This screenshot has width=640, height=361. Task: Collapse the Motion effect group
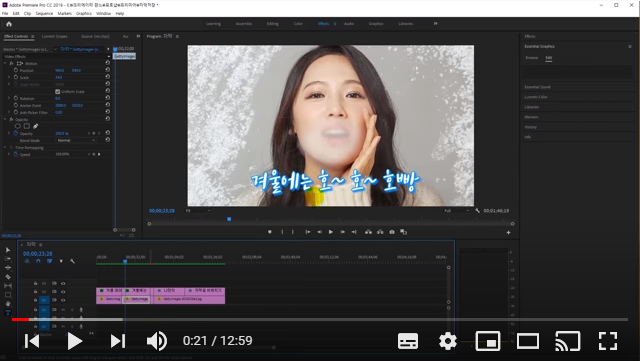tap(5, 63)
